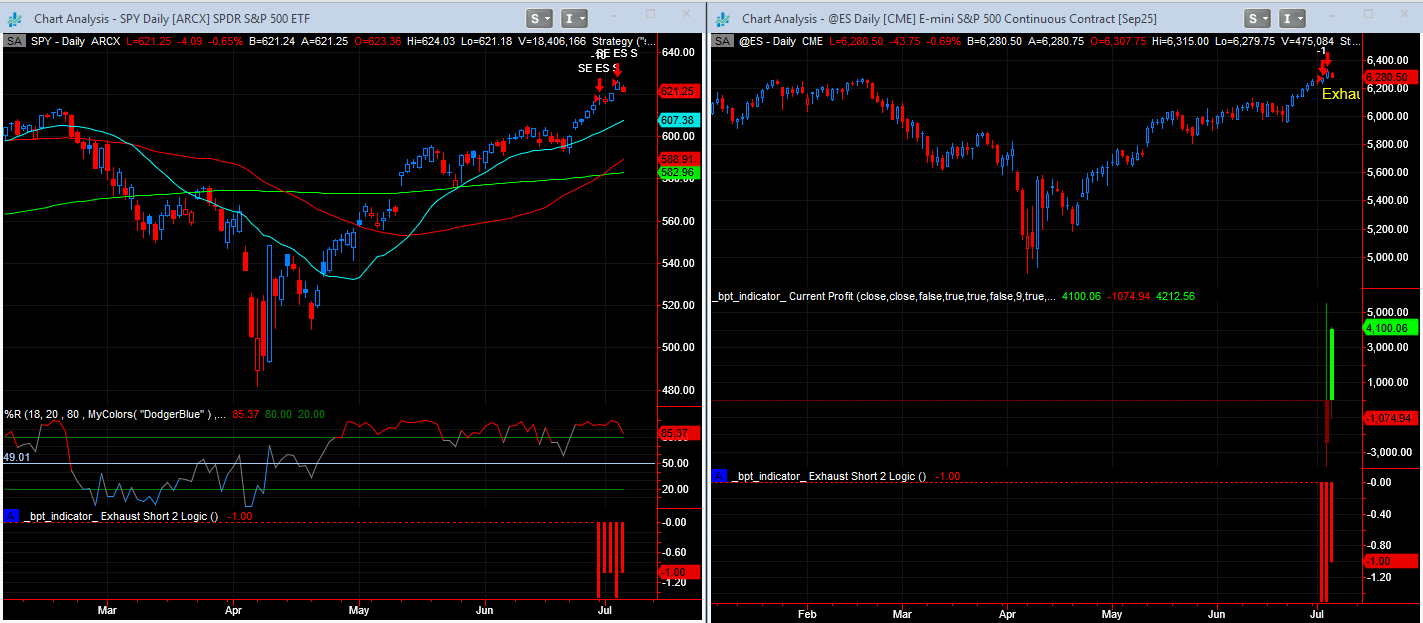Click the green 4212.56 value in Current Profit status
1423x623 pixels.
coord(1175,296)
